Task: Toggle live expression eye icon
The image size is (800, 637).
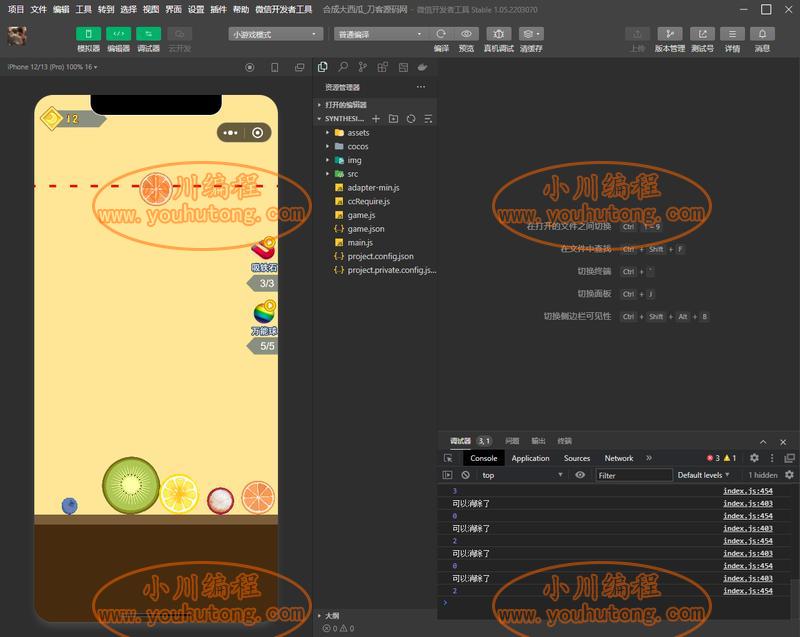Action: pos(580,475)
